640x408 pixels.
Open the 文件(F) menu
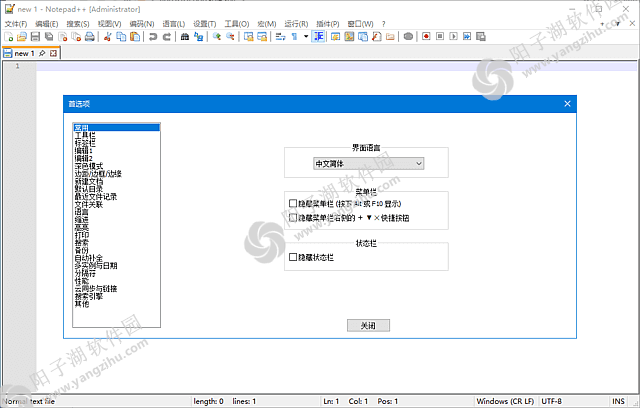tap(16, 24)
